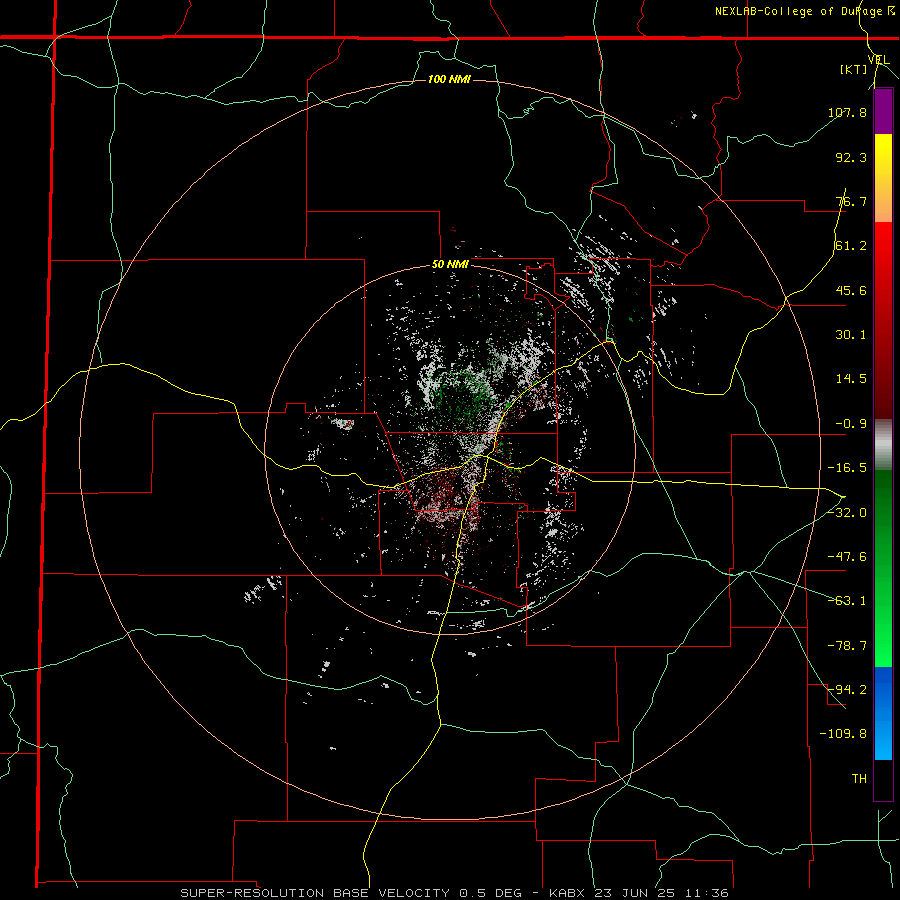Click the 45.6 velocity scale value
900x900 pixels.
point(851,290)
